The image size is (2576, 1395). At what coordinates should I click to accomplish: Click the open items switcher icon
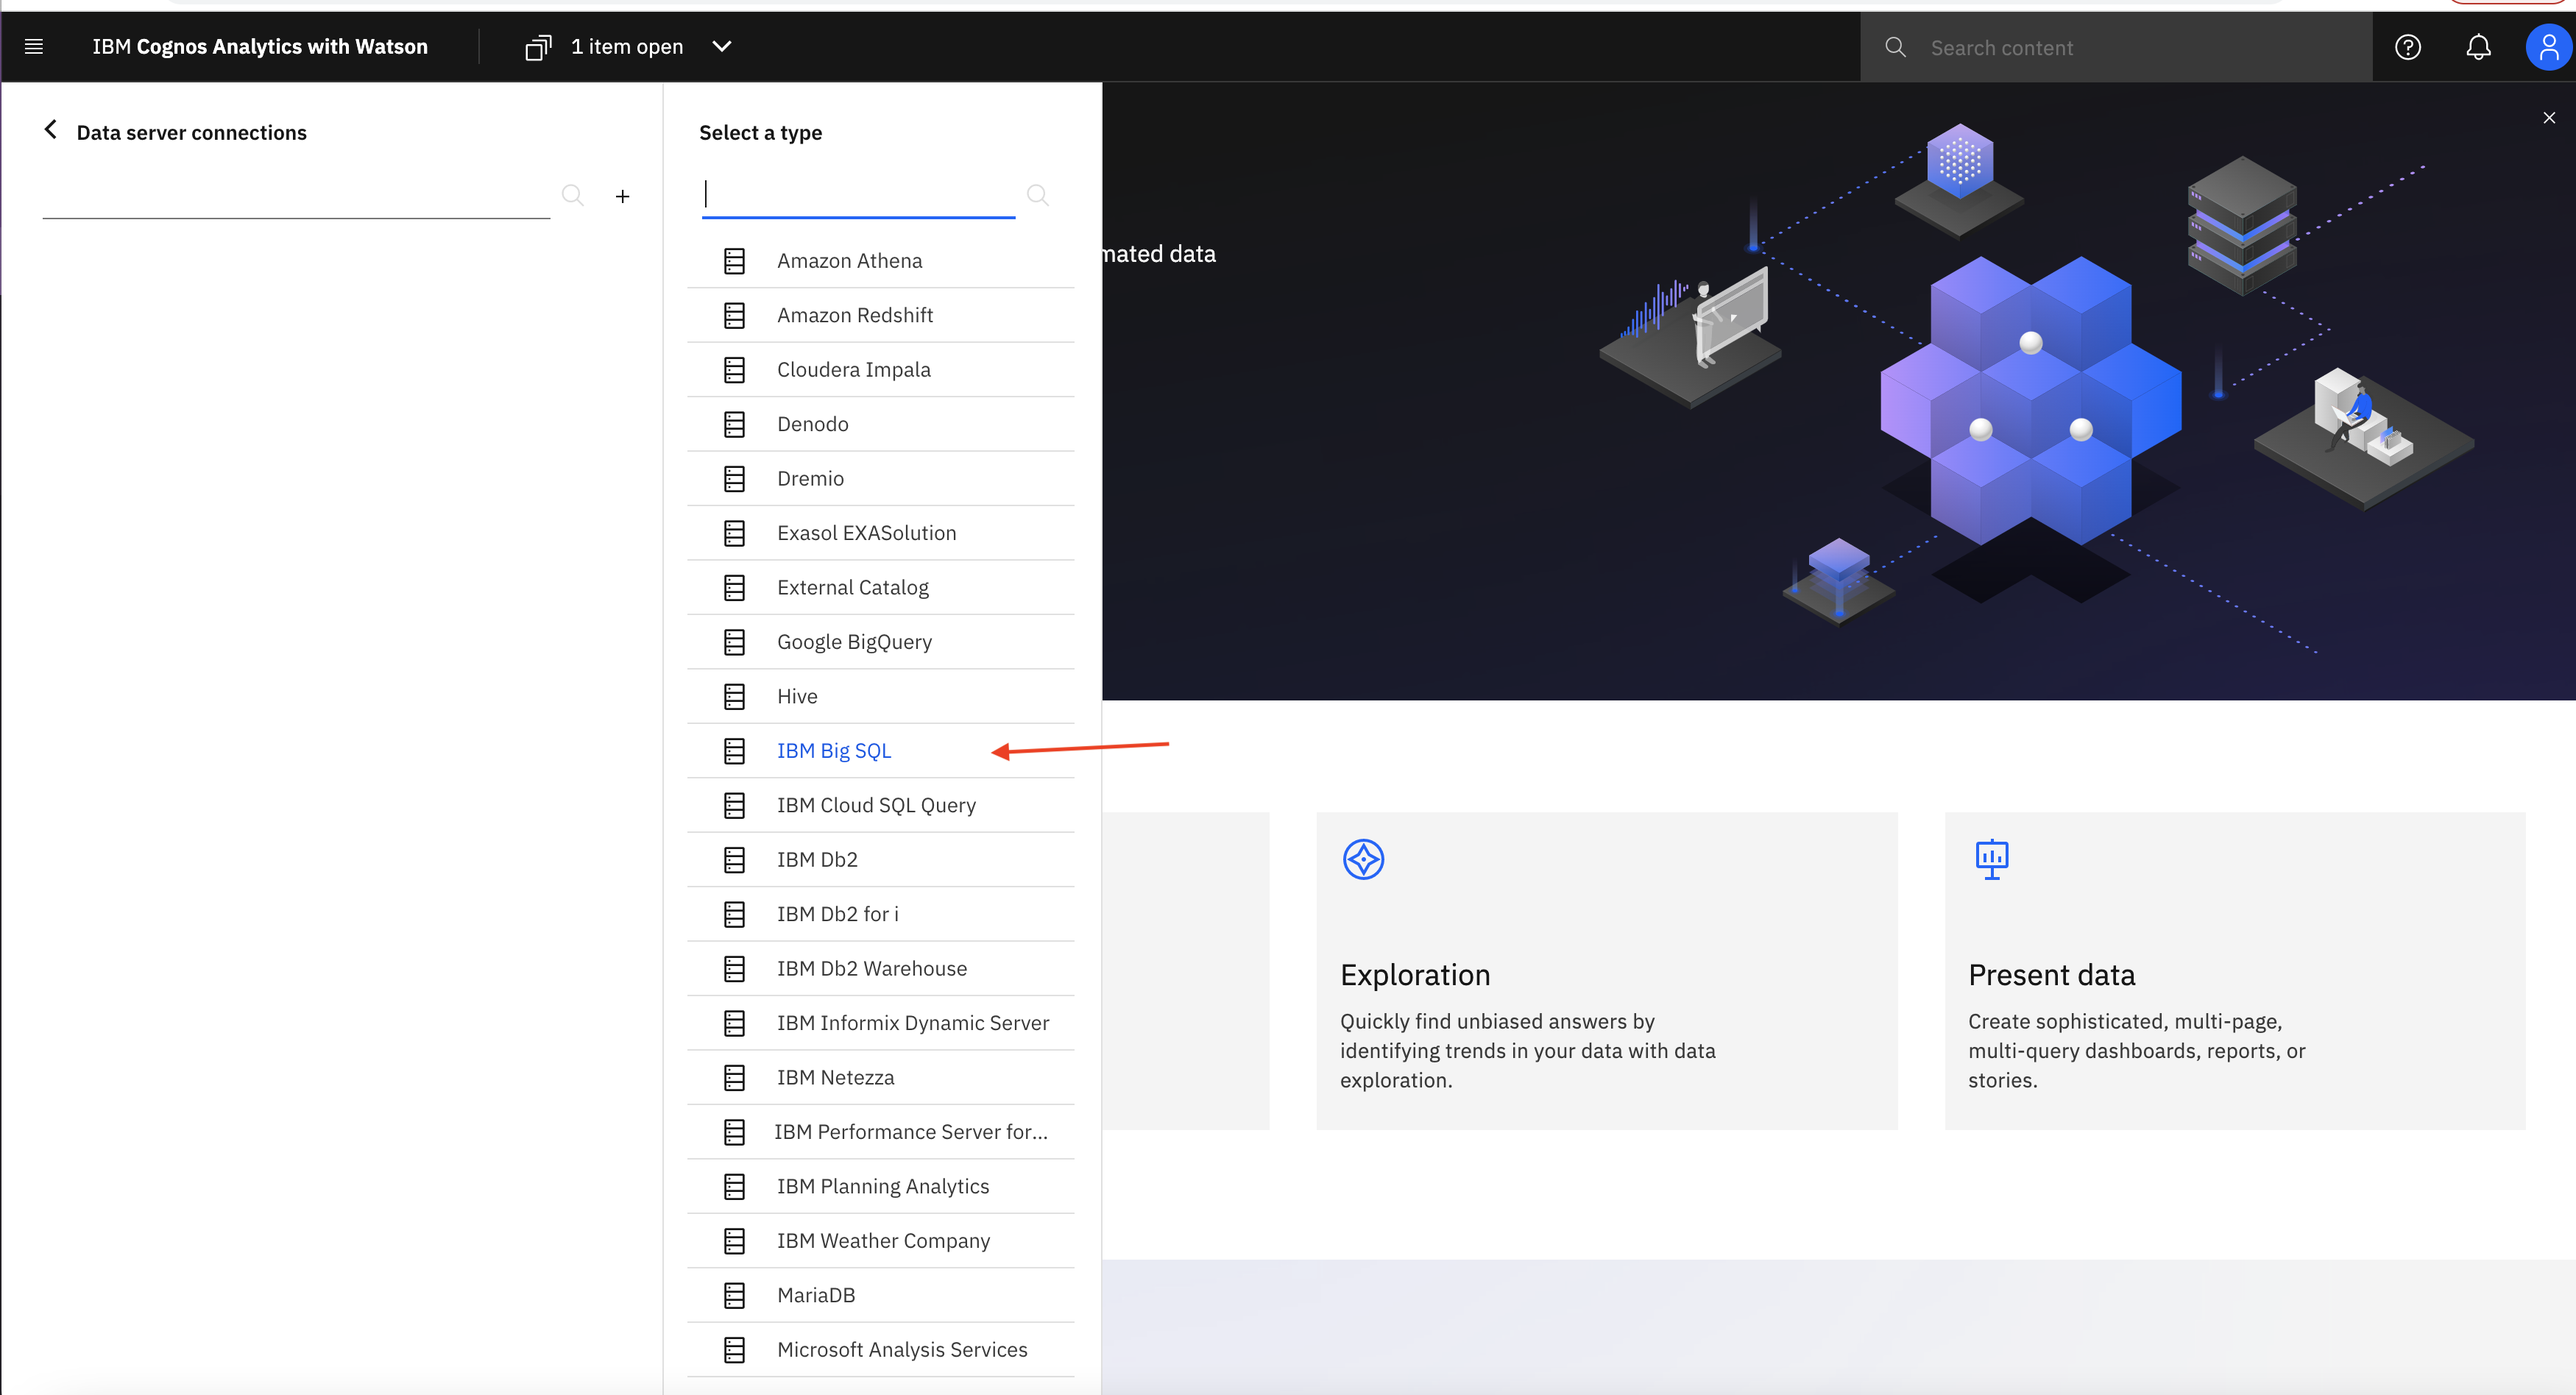[538, 47]
